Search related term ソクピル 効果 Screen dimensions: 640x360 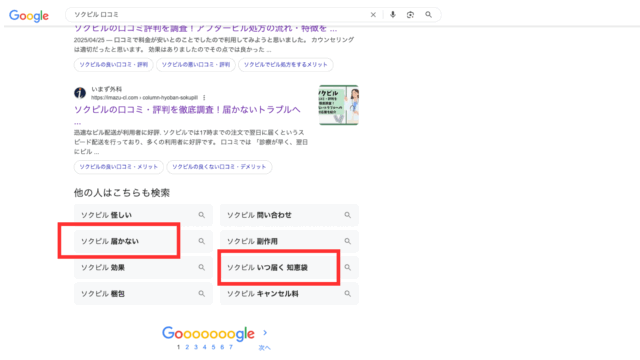(143, 267)
